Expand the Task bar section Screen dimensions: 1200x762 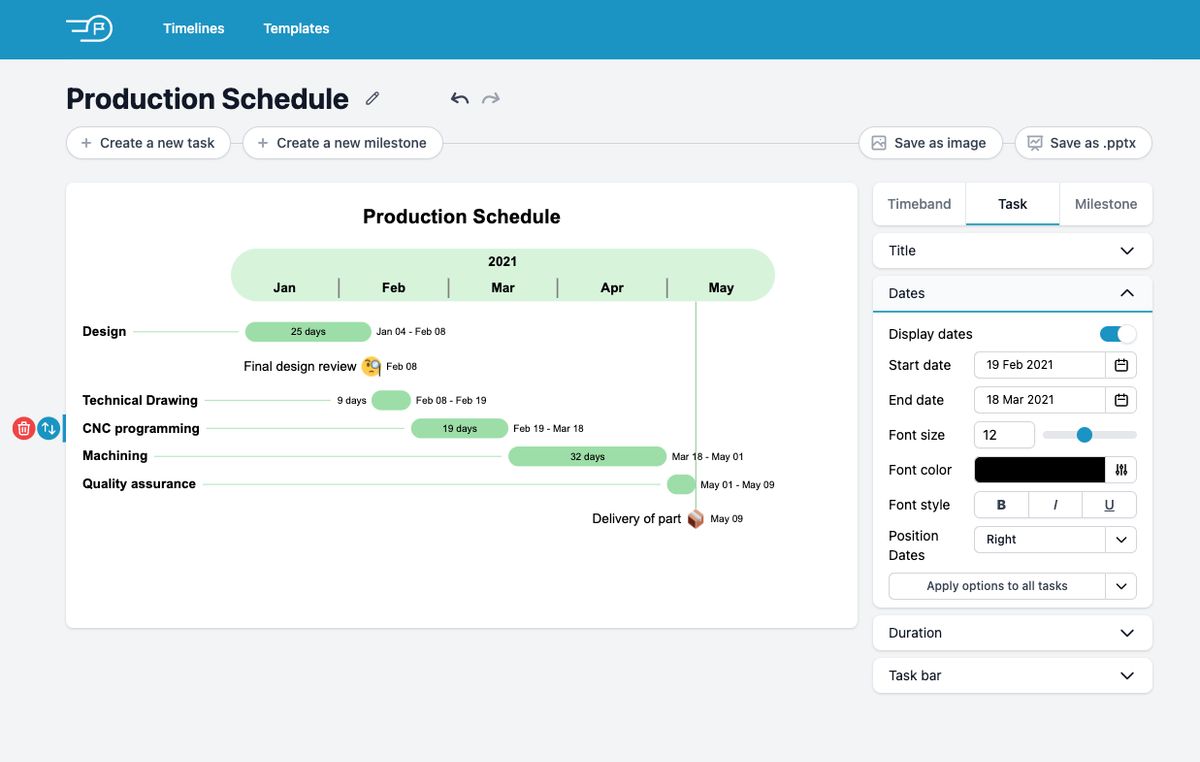point(1011,675)
